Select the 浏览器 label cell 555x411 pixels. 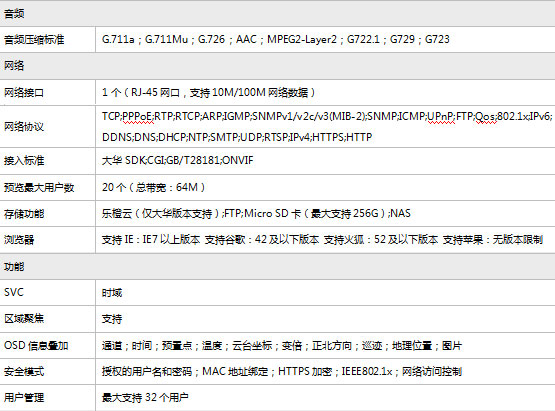click(47, 240)
